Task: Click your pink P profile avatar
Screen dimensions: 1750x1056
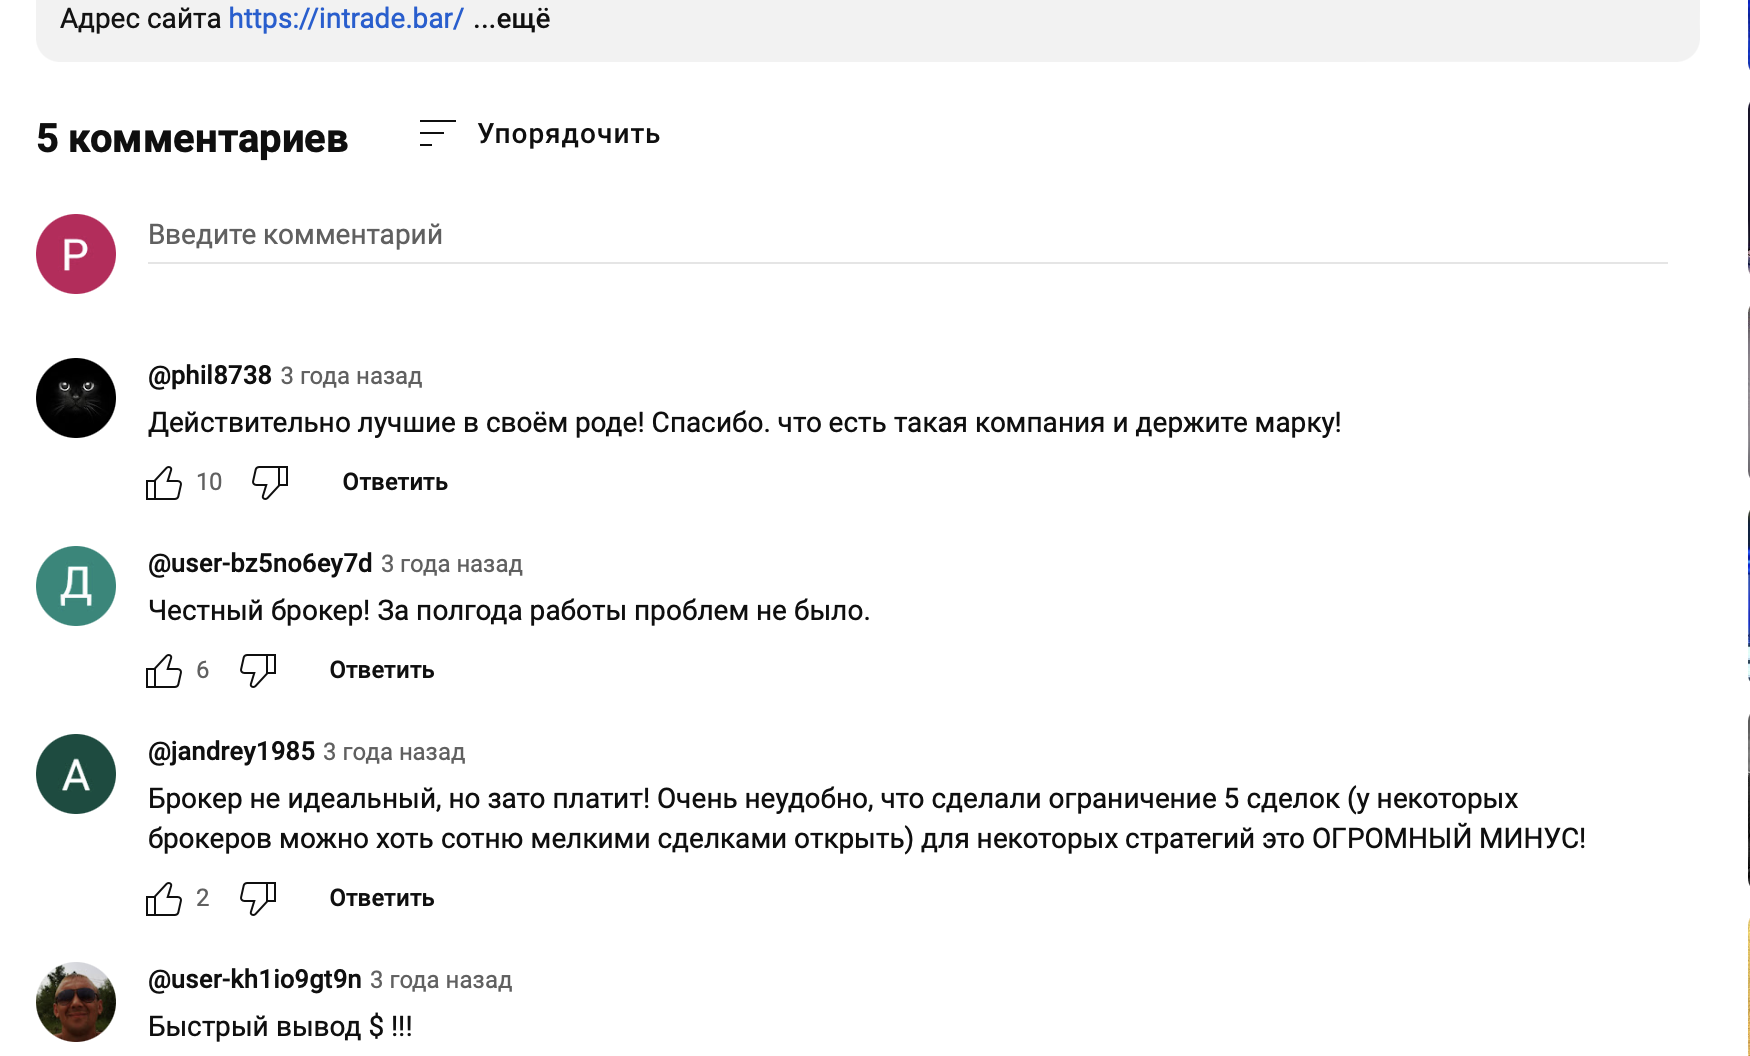Action: click(x=76, y=254)
